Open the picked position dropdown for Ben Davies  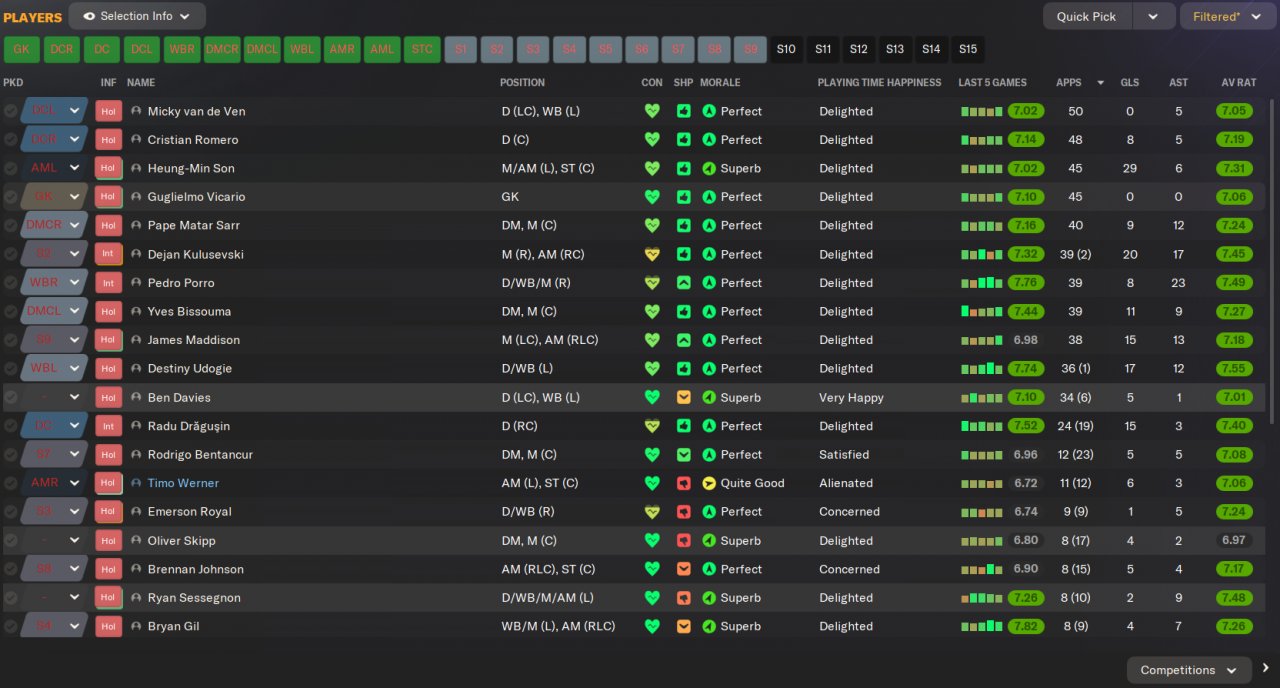coord(74,397)
